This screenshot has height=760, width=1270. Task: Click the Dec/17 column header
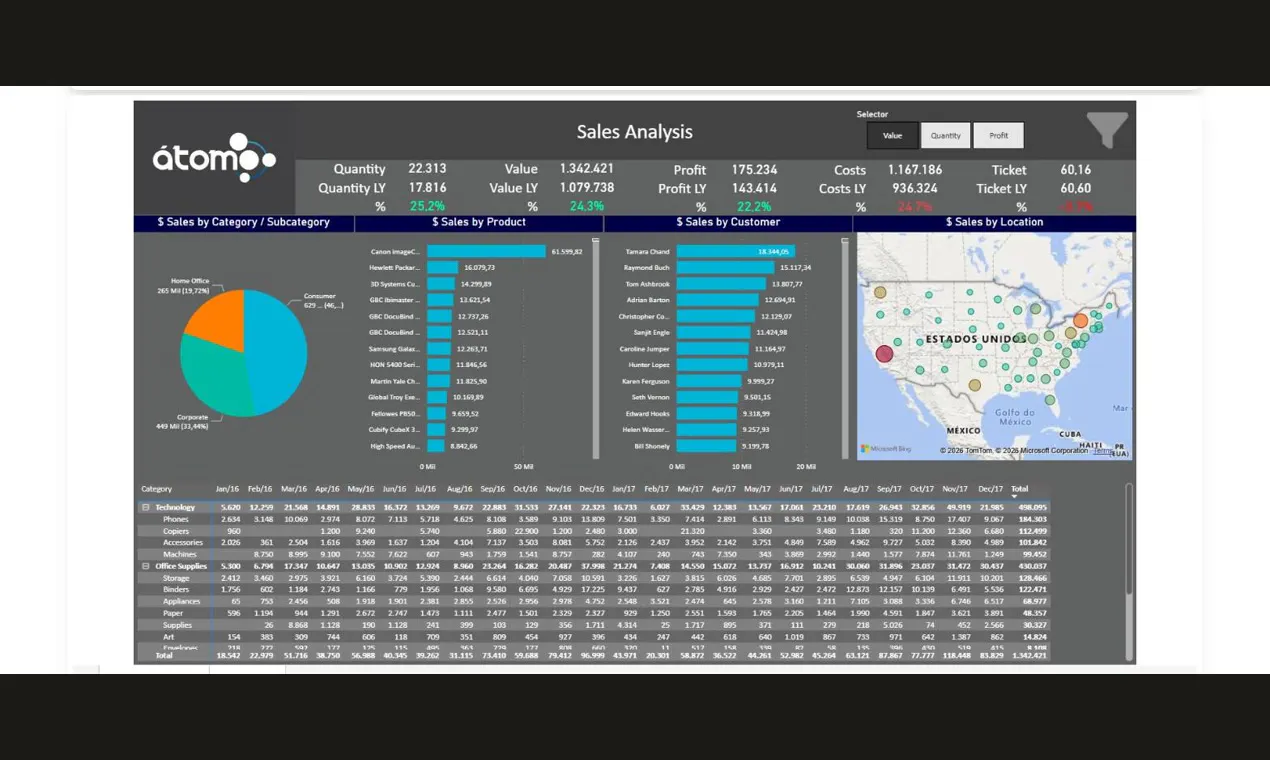(x=991, y=489)
